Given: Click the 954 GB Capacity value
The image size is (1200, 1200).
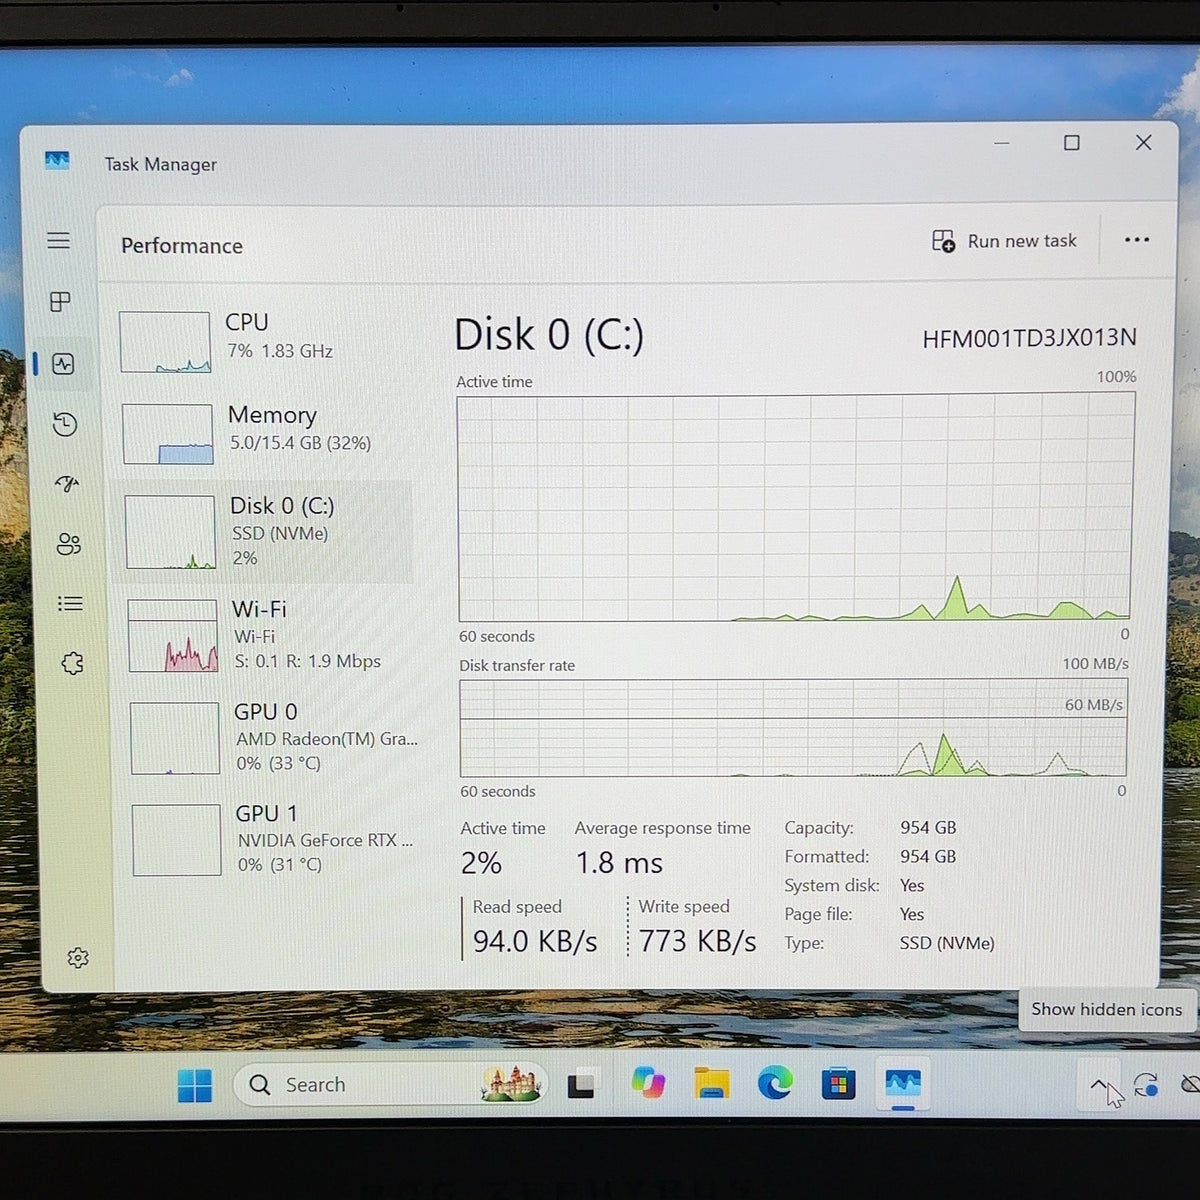Looking at the screenshot, I should (x=928, y=828).
